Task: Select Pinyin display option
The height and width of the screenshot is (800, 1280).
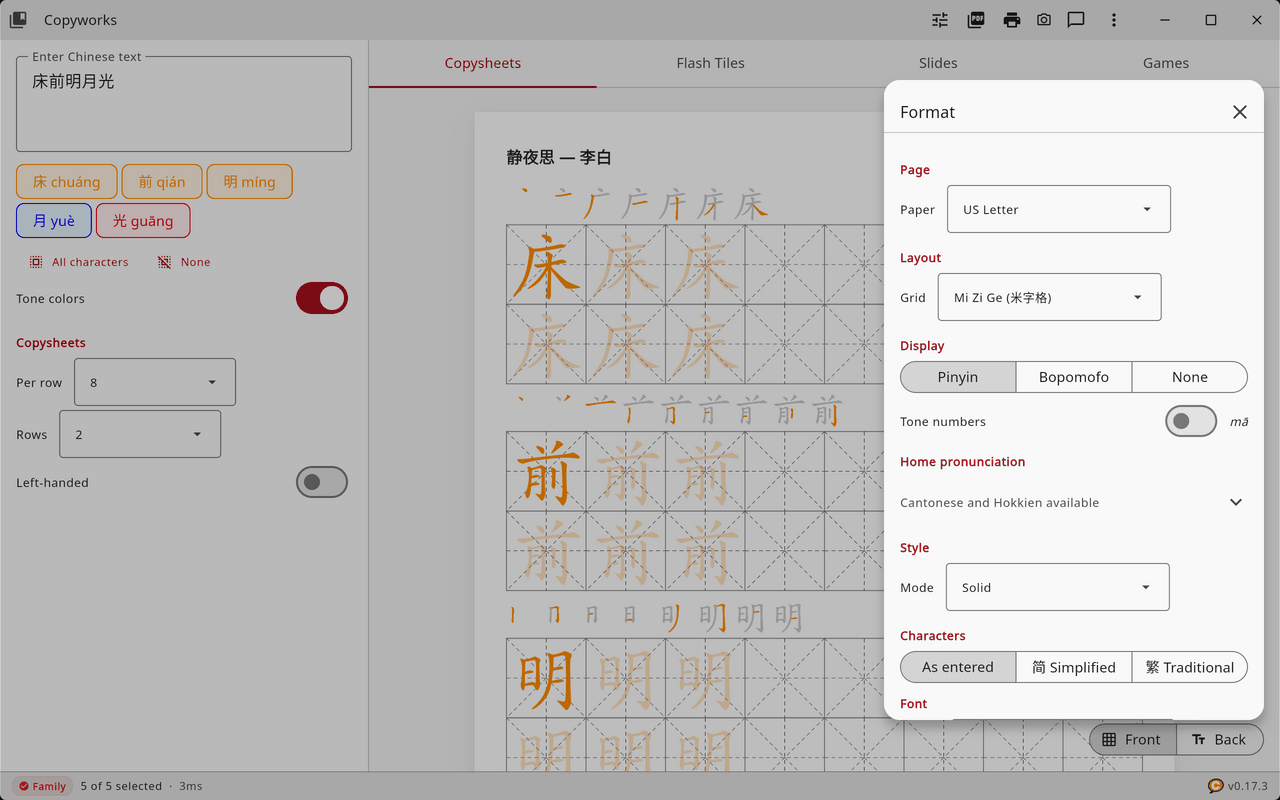Action: coord(958,377)
